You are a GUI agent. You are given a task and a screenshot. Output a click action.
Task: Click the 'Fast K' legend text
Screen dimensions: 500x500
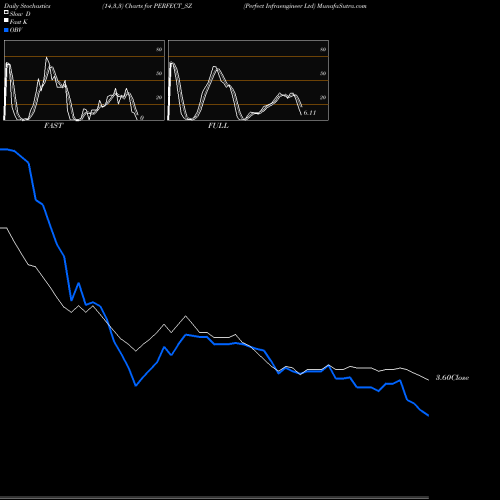pyautogui.click(x=19, y=22)
